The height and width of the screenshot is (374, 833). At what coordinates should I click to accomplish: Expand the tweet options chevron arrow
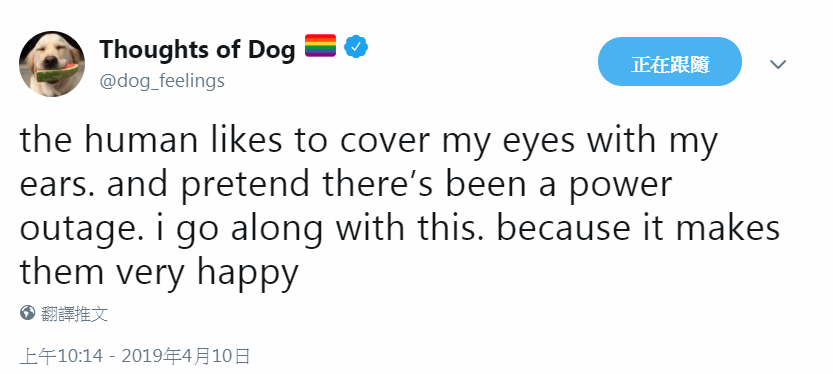point(778,64)
